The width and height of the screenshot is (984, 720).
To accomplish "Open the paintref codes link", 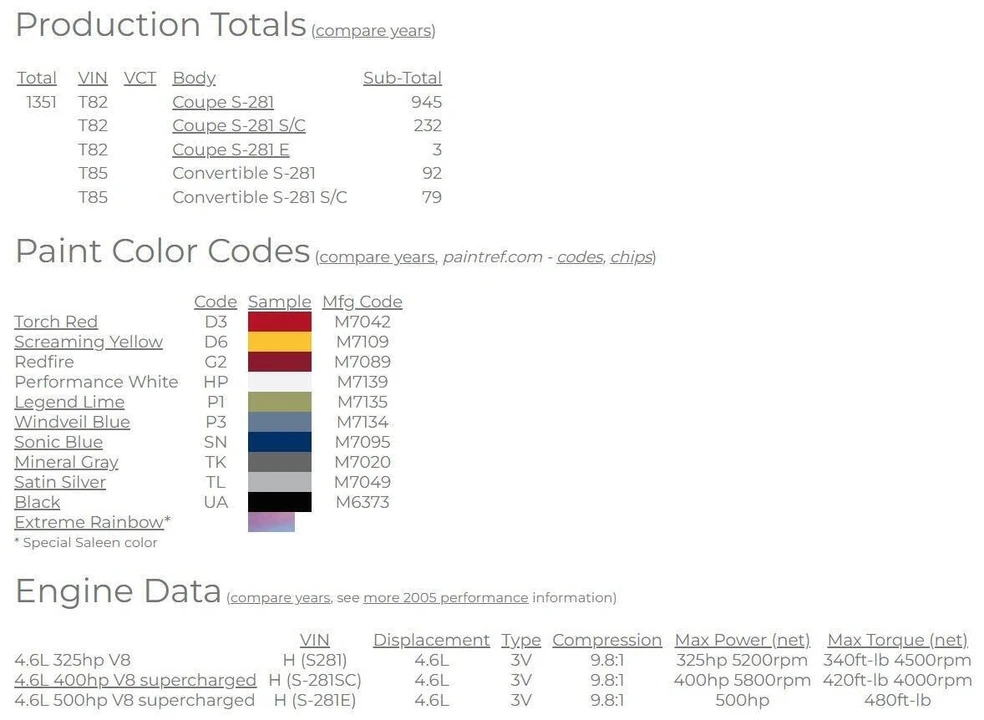I will [580, 257].
